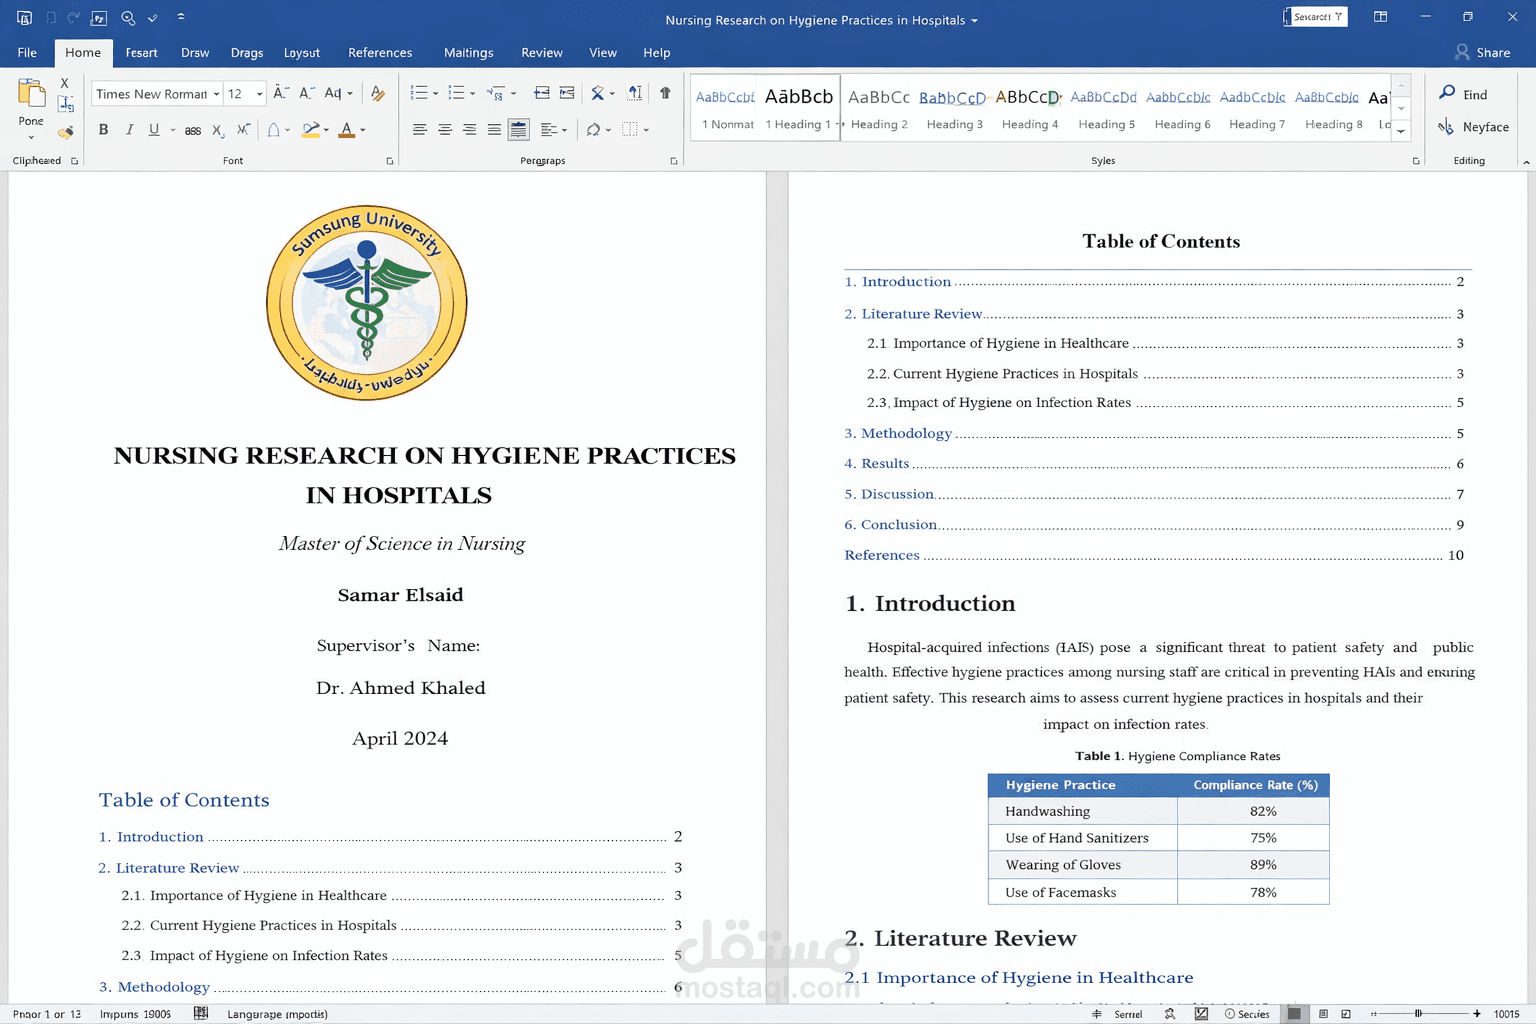Click the font color A swatch
This screenshot has width=1536, height=1024.
pyautogui.click(x=346, y=130)
